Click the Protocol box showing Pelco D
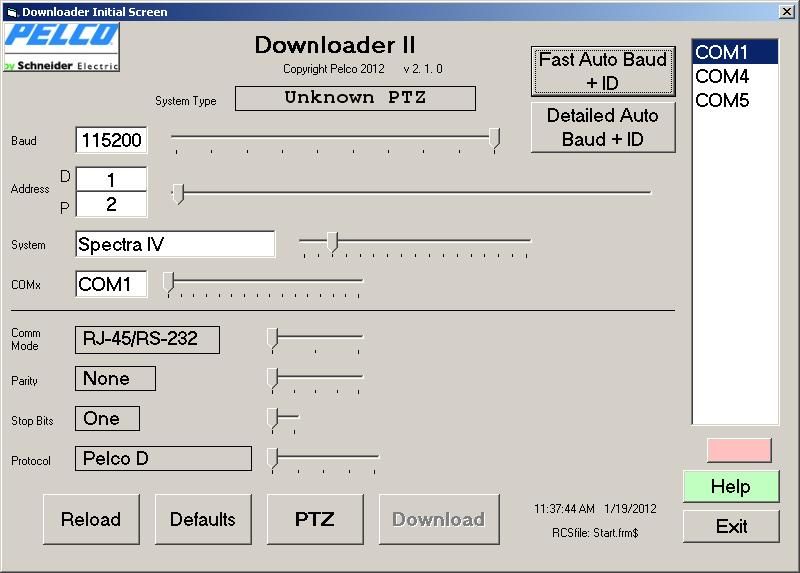 point(163,458)
